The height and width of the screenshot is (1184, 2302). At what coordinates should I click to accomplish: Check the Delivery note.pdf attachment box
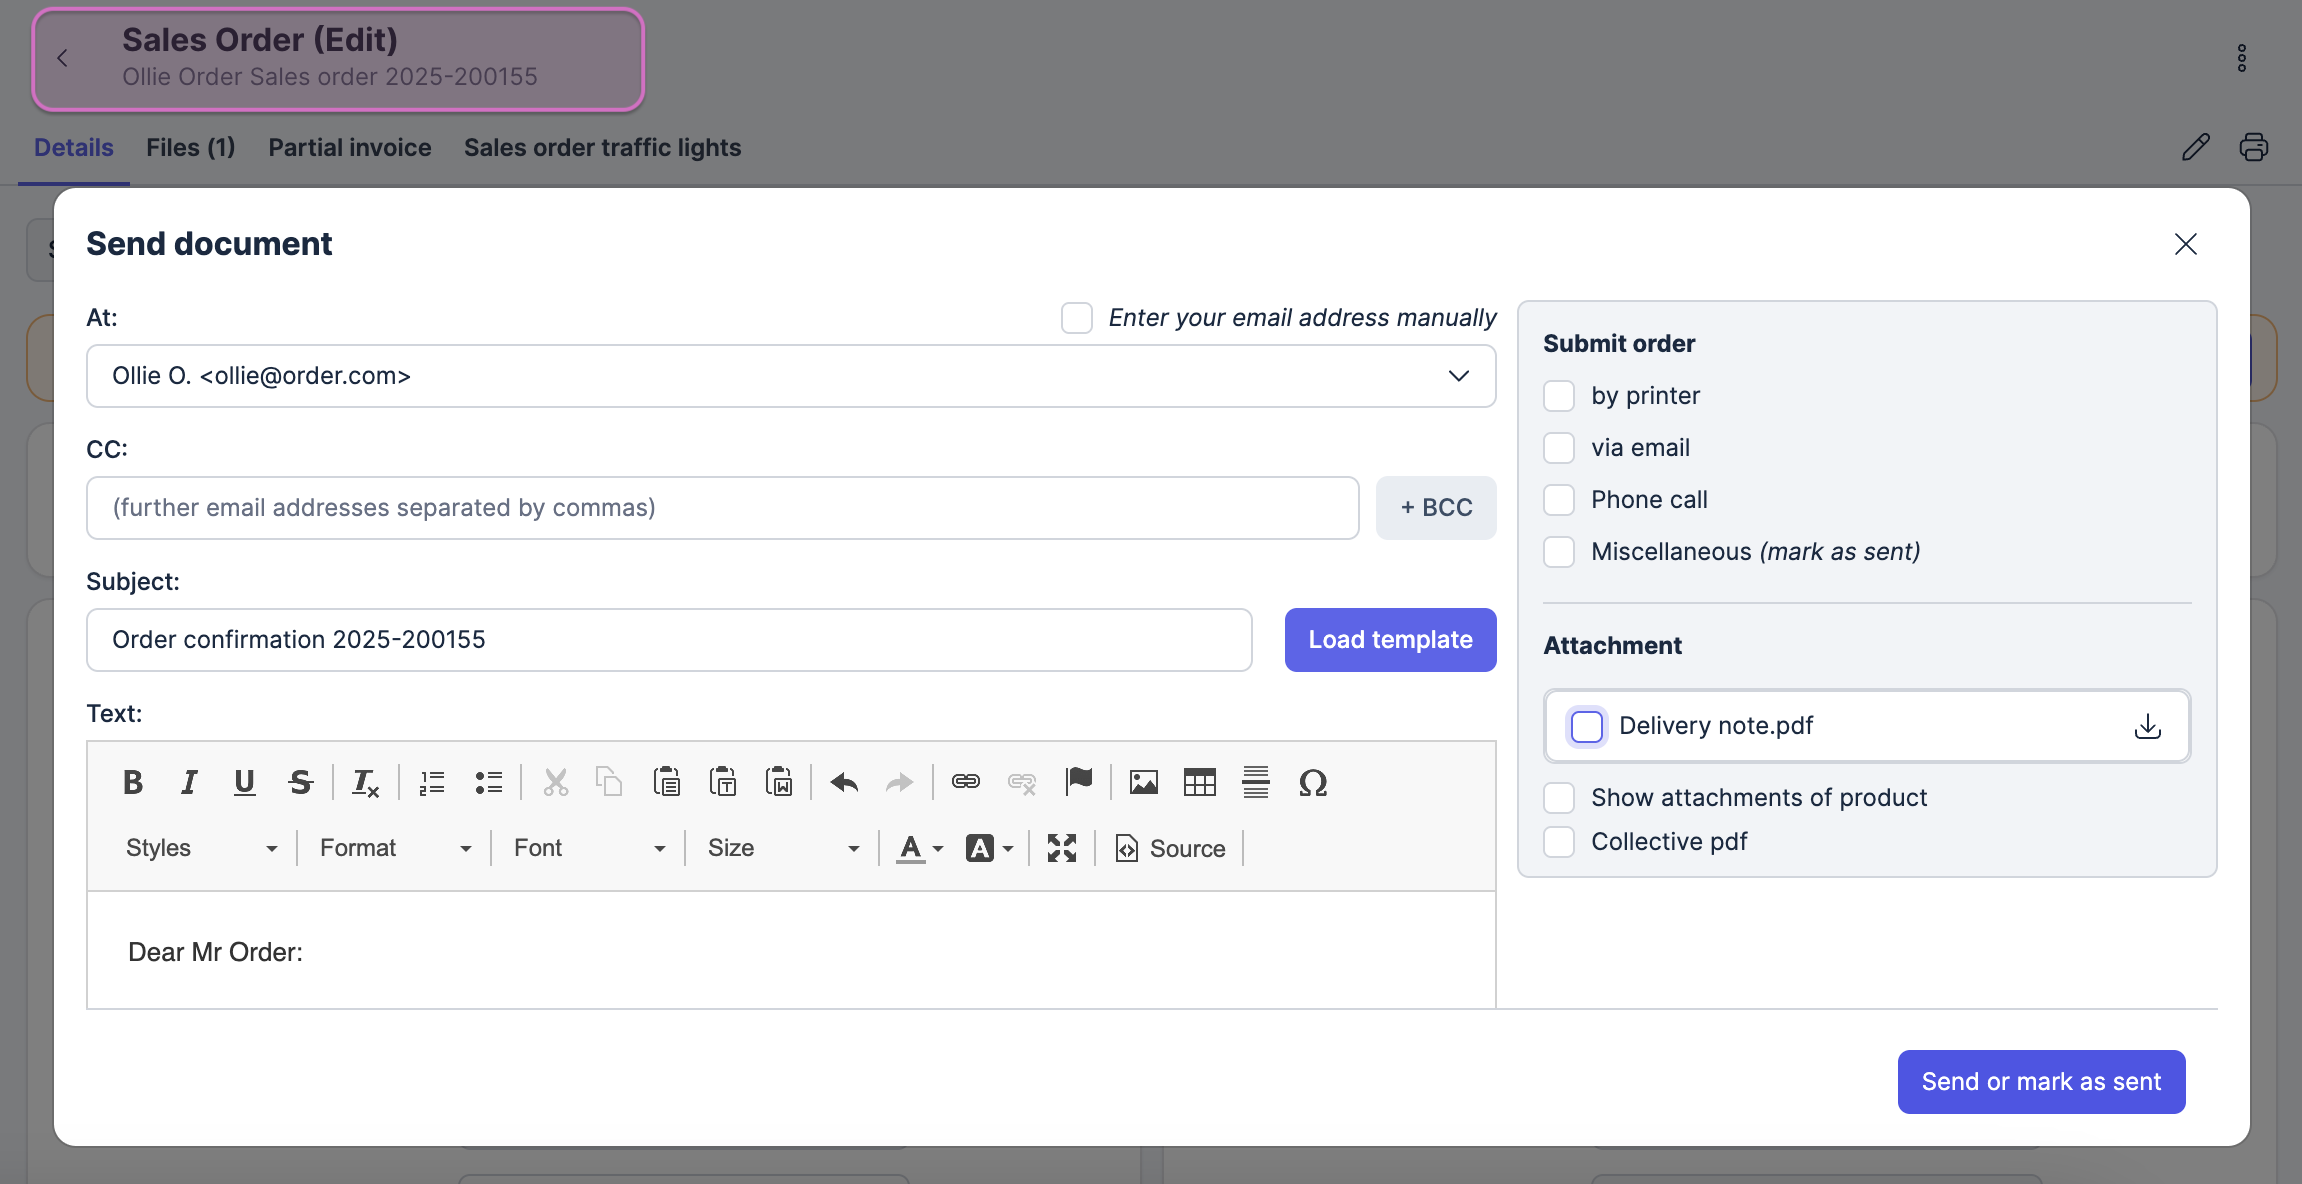tap(1586, 726)
